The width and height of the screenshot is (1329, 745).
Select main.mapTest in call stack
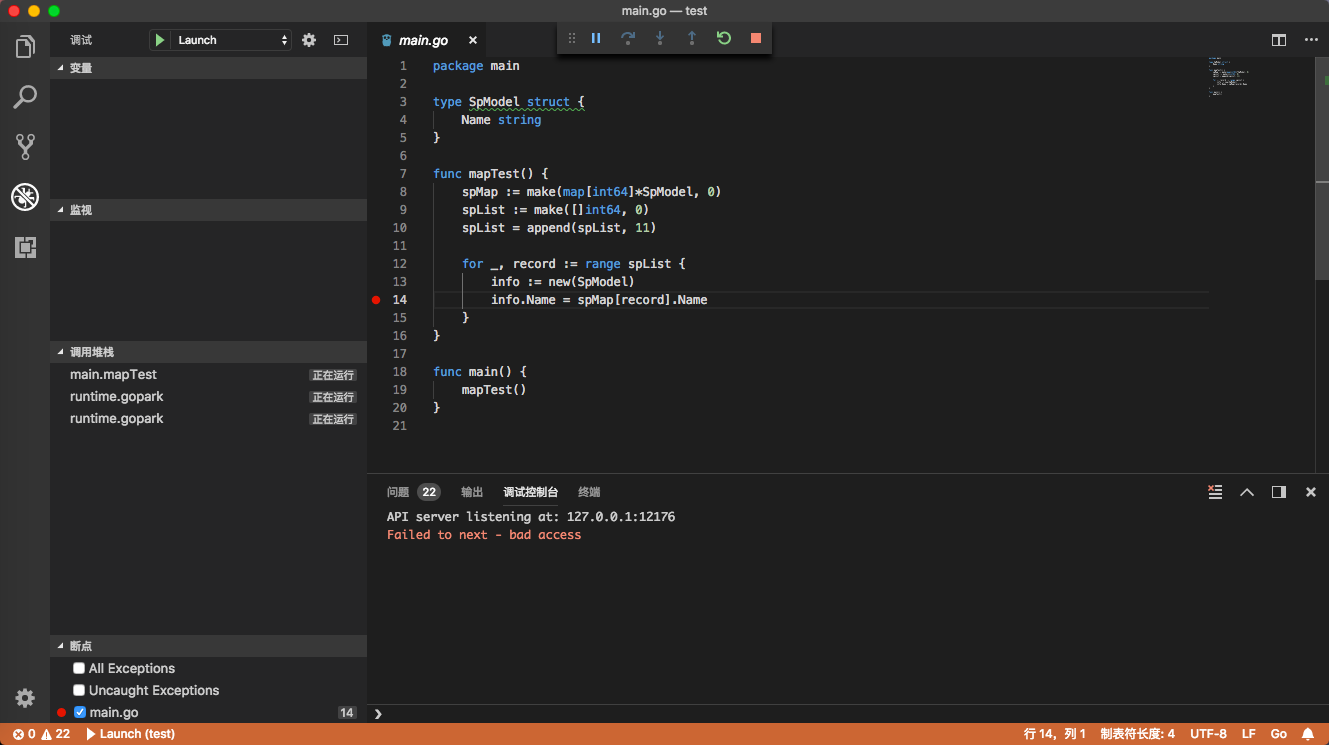tap(209, 374)
